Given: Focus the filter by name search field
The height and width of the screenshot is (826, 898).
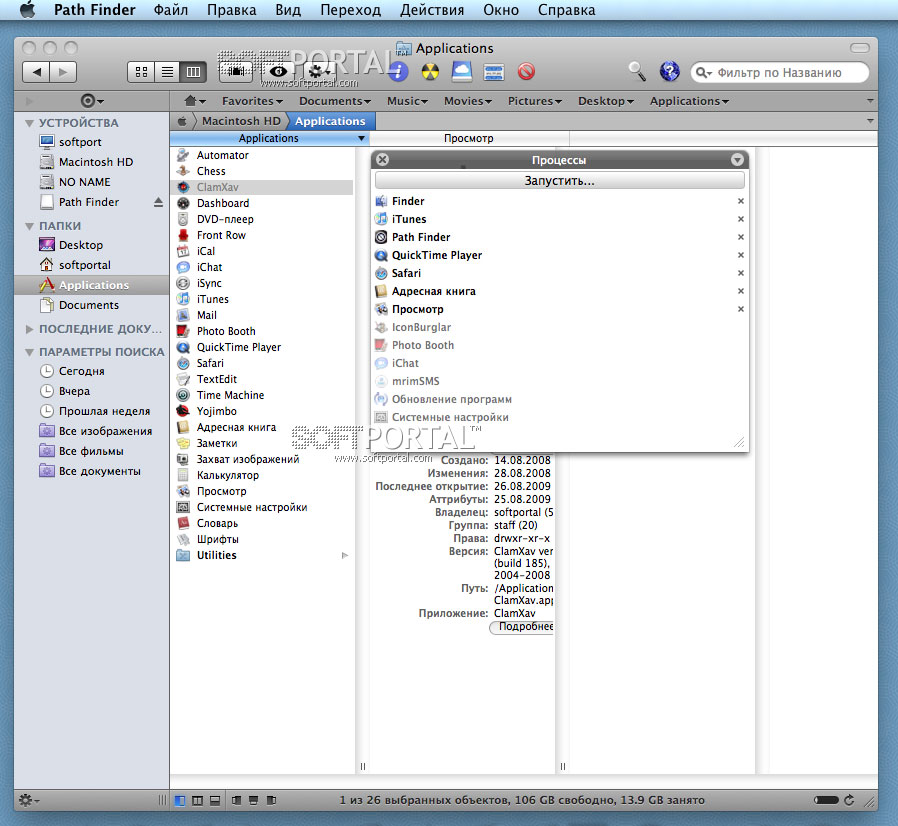Looking at the screenshot, I should 779,73.
